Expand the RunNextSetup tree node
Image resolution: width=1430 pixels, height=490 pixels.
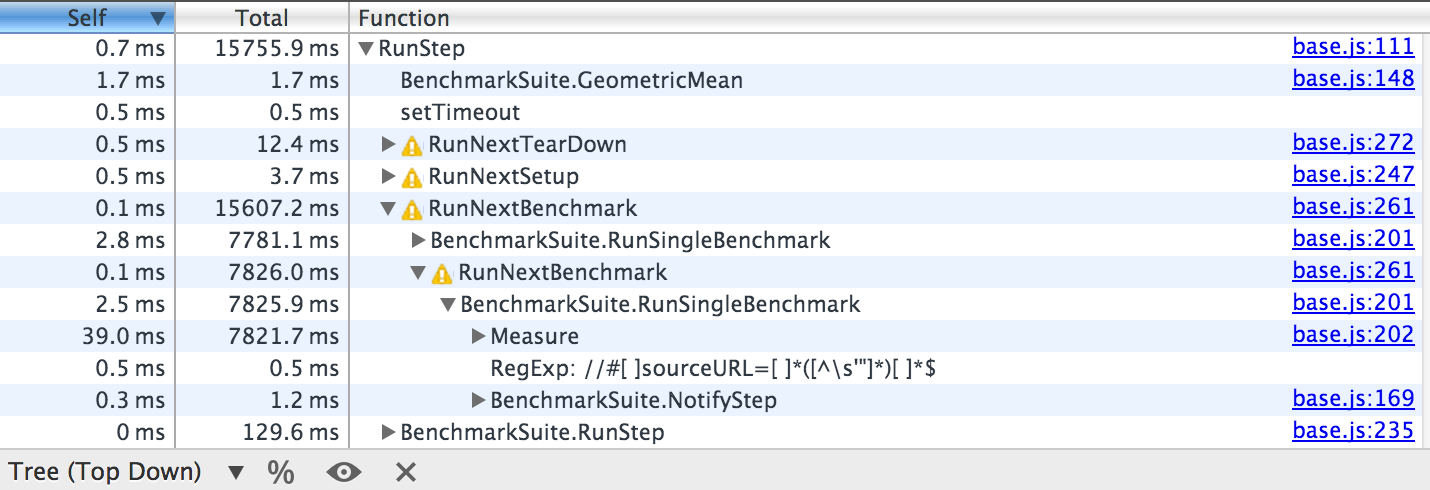click(x=389, y=177)
